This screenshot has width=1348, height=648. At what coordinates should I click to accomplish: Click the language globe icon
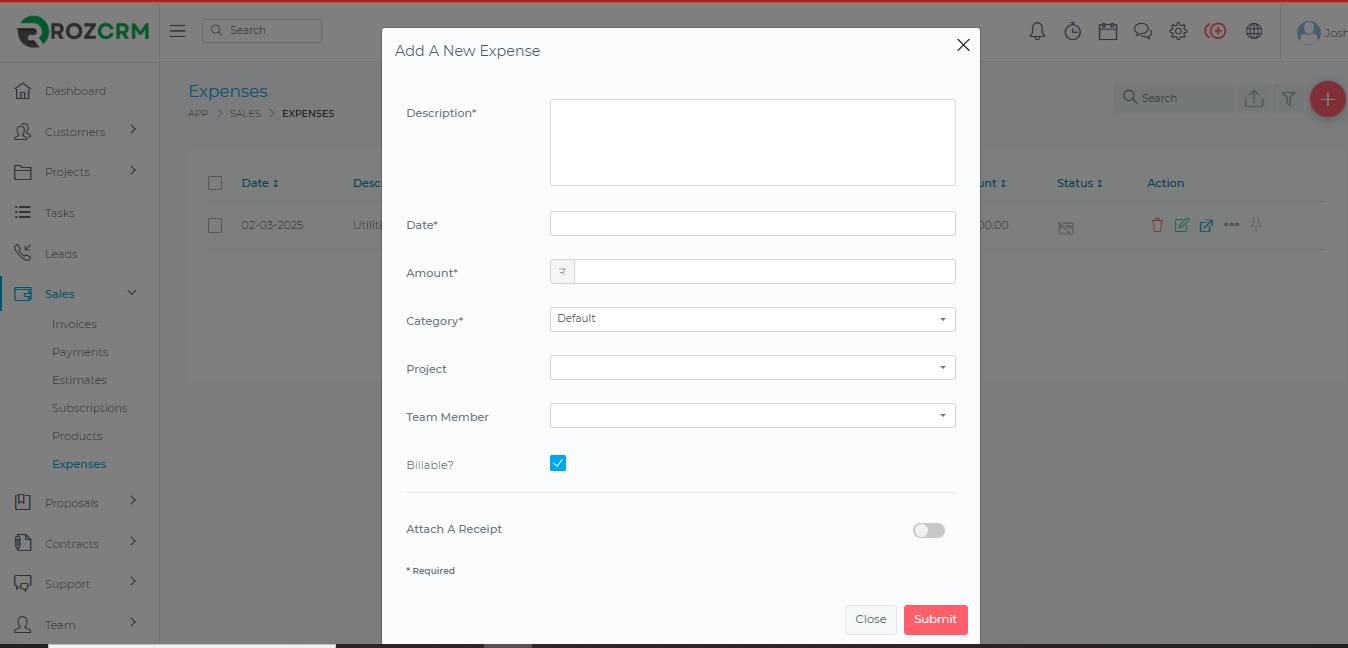(x=1254, y=31)
